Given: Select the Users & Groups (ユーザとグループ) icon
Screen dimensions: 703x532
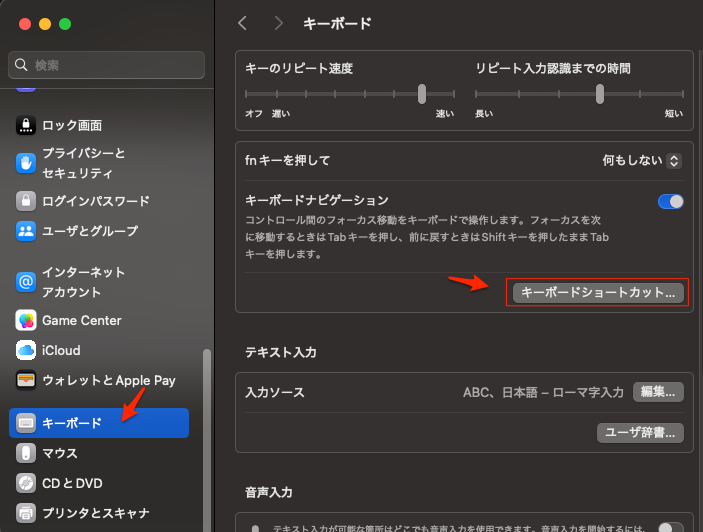Looking at the screenshot, I should click(26, 231).
